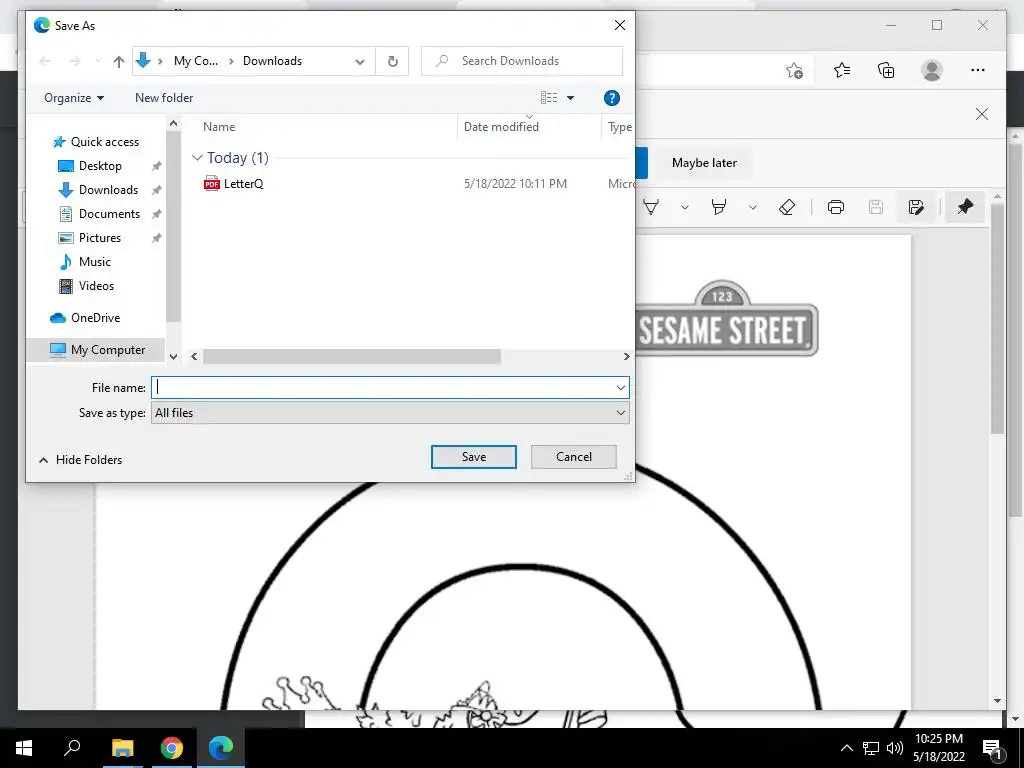The width and height of the screenshot is (1024, 768).
Task: Collapse with Hide Folders
Action: coord(80,460)
